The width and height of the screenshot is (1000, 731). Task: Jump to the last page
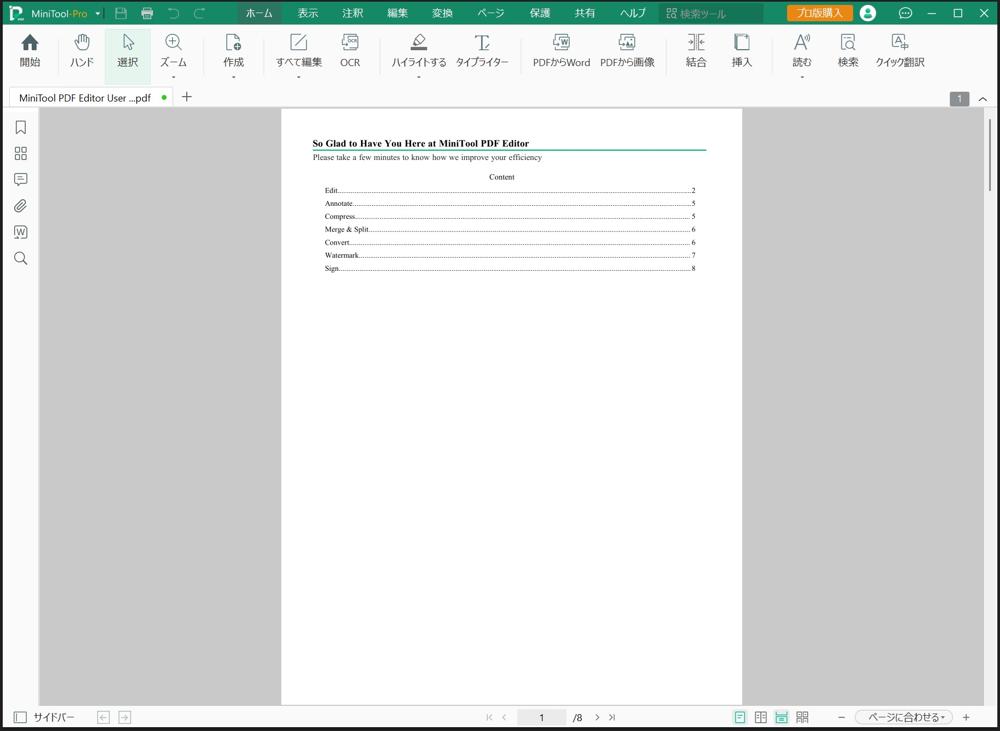click(612, 717)
